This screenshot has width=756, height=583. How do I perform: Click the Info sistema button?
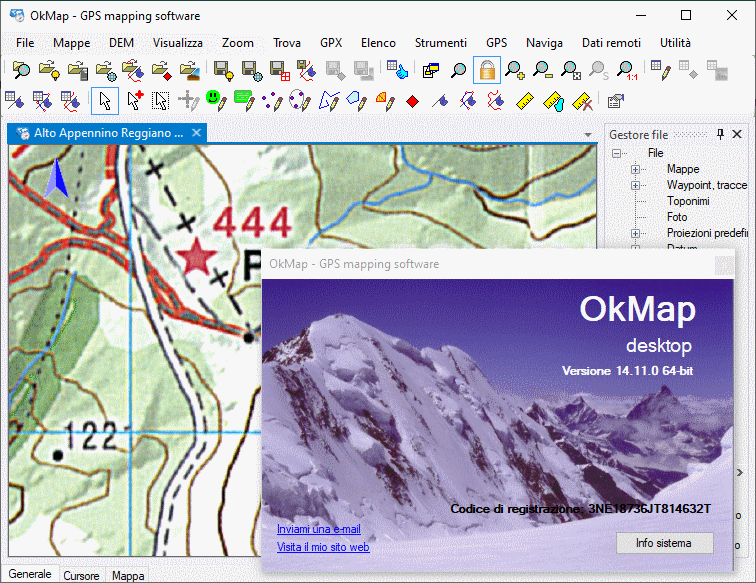tap(664, 543)
